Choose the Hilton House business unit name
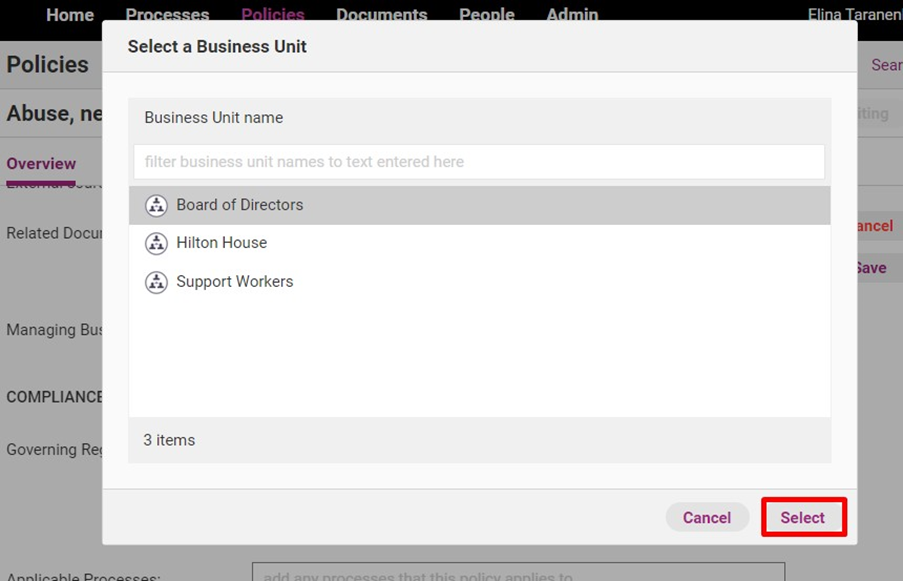The image size is (903, 581). (x=222, y=243)
